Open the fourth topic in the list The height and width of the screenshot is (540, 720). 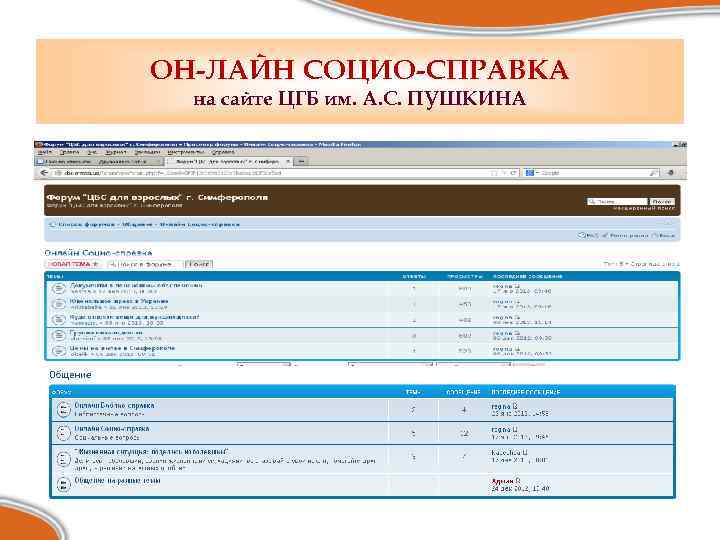point(106,332)
